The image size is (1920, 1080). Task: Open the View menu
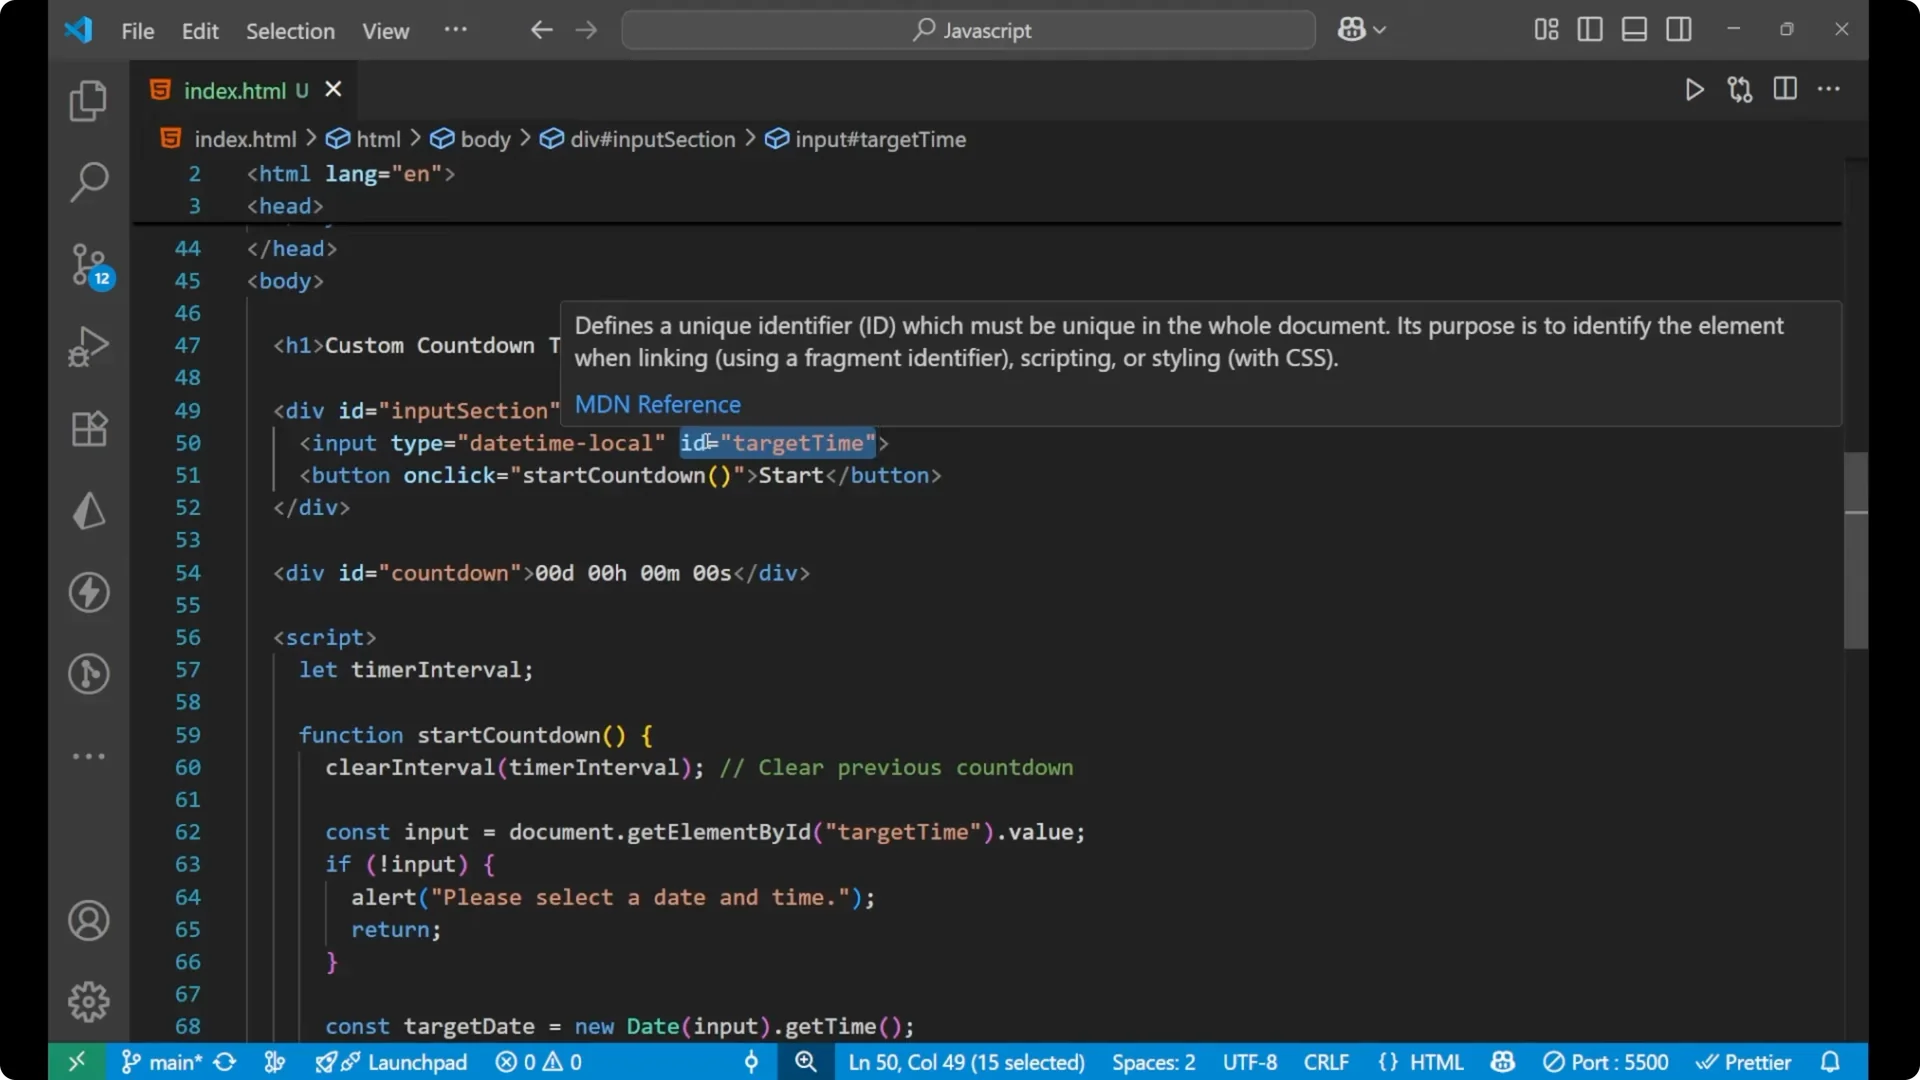pos(385,31)
